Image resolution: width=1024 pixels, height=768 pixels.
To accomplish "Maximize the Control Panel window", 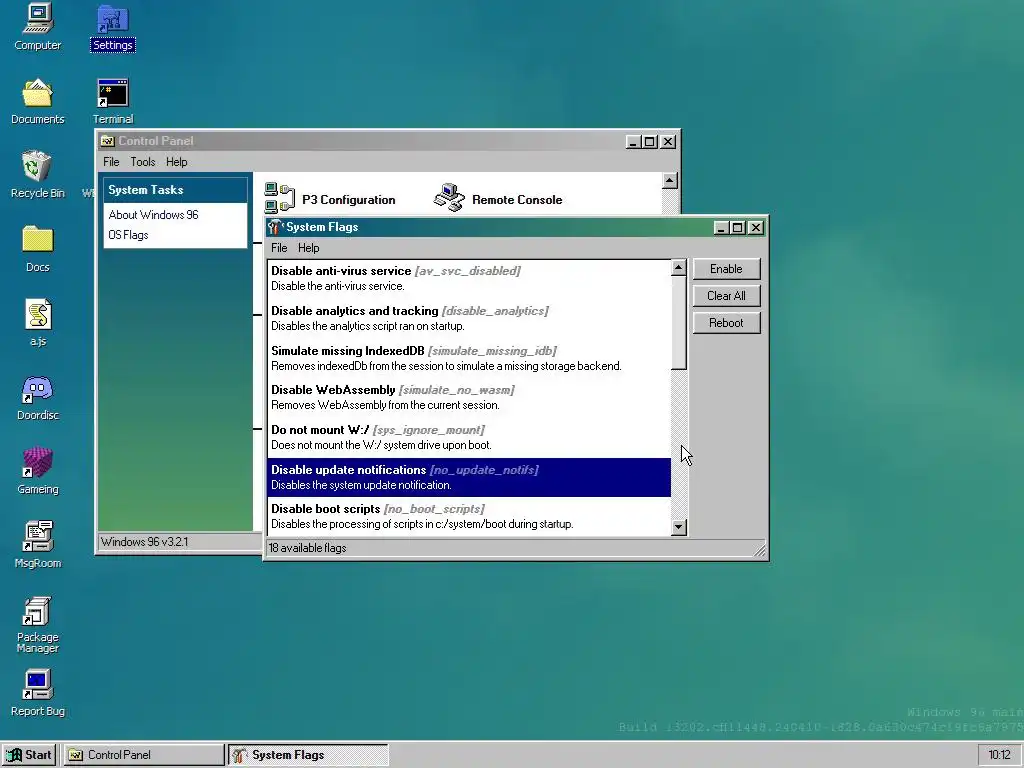I will (650, 142).
